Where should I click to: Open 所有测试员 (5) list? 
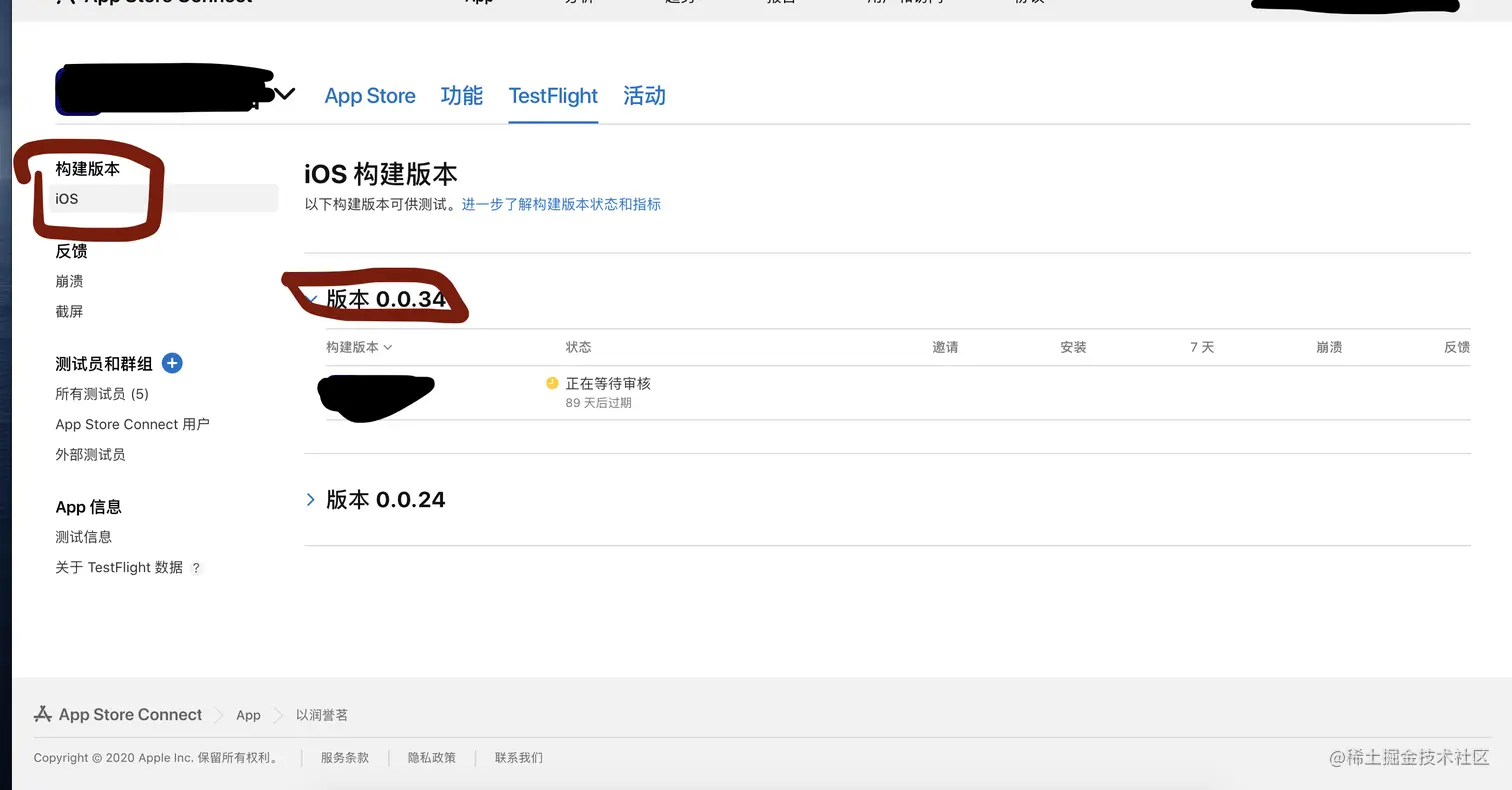click(102, 394)
